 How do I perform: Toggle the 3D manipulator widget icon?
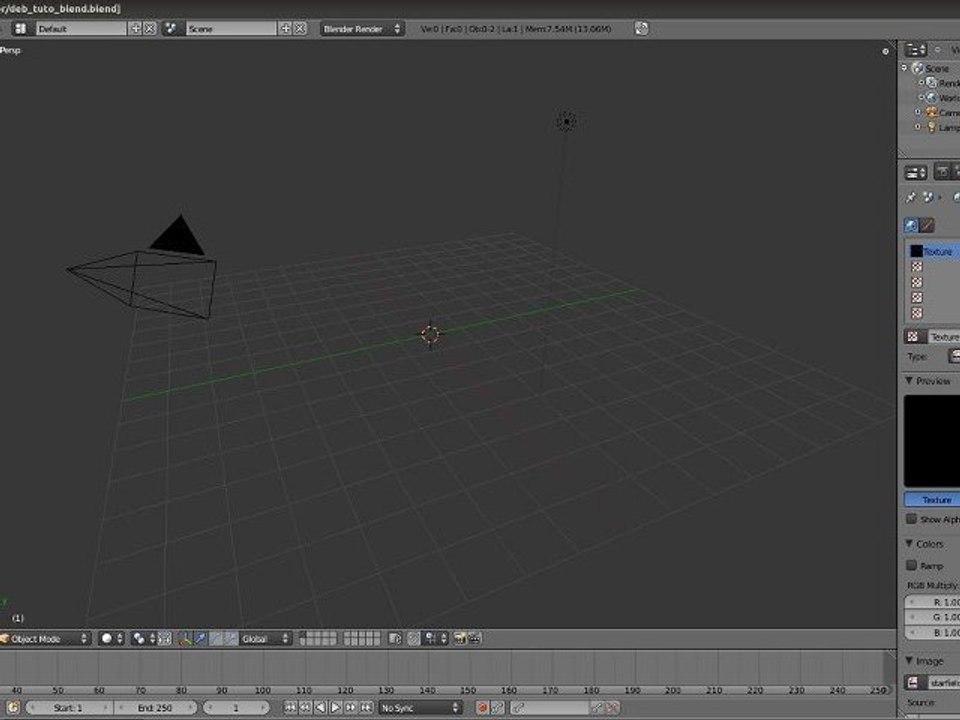[185, 639]
